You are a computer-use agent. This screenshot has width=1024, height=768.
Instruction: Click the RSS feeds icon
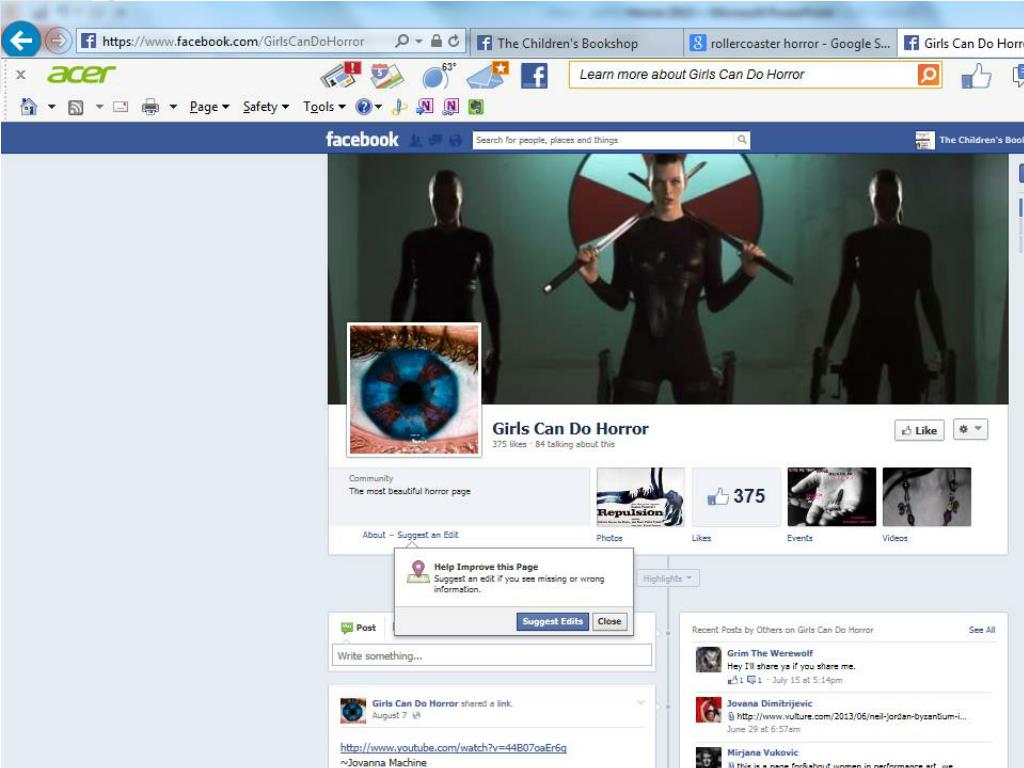coord(76,107)
